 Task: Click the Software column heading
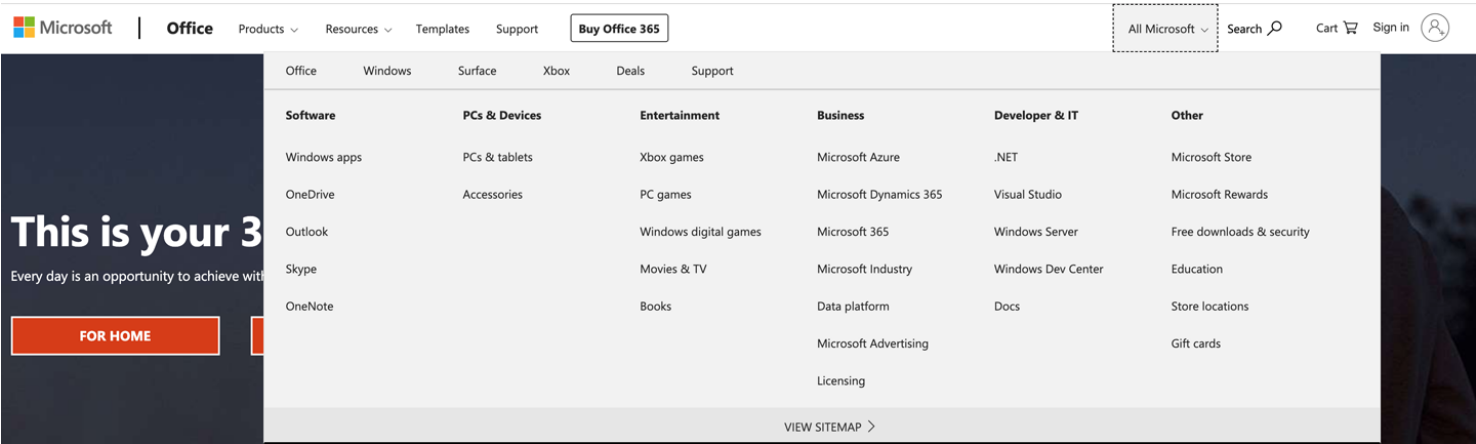click(x=311, y=115)
